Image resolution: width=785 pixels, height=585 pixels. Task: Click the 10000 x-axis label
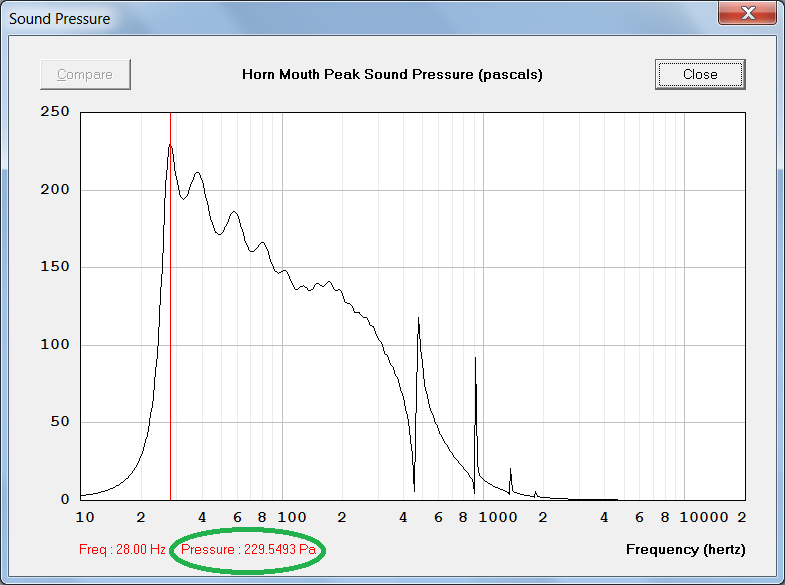[x=704, y=517]
